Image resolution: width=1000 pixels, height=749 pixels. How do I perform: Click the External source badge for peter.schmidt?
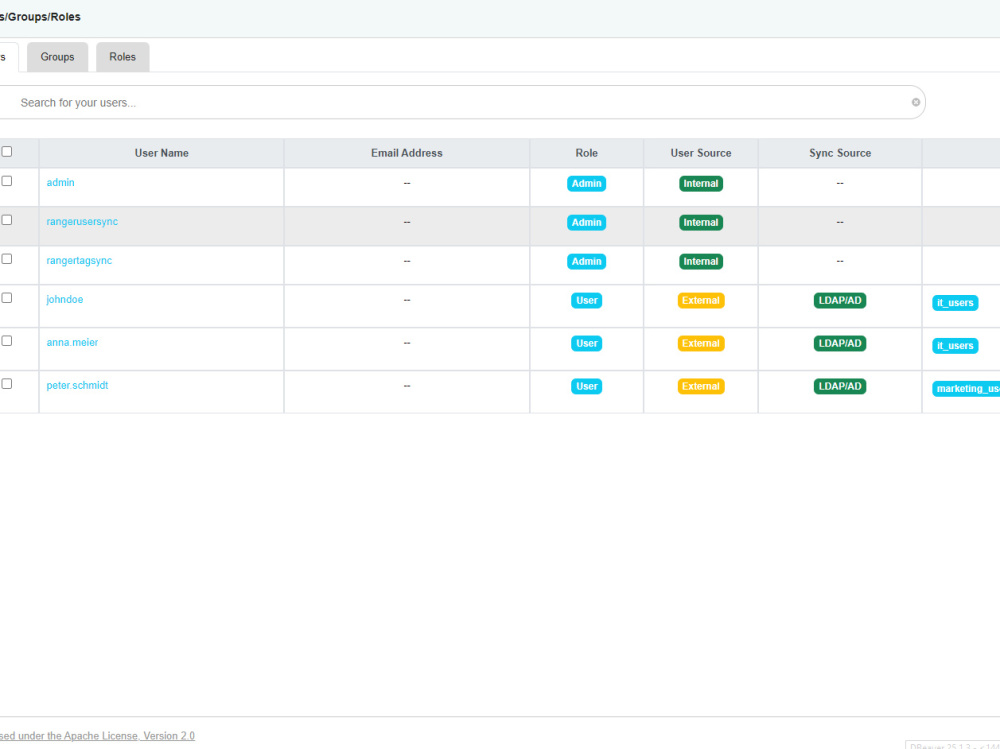701,386
